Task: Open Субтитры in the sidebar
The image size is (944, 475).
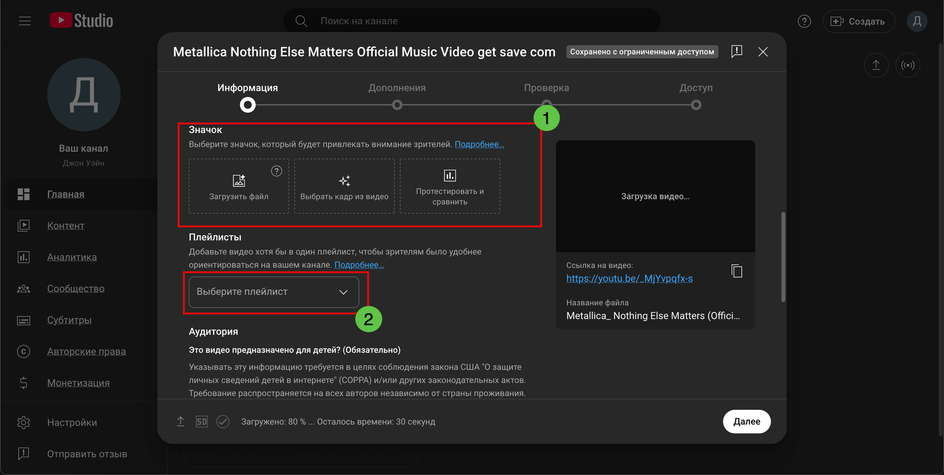Action: pos(69,320)
